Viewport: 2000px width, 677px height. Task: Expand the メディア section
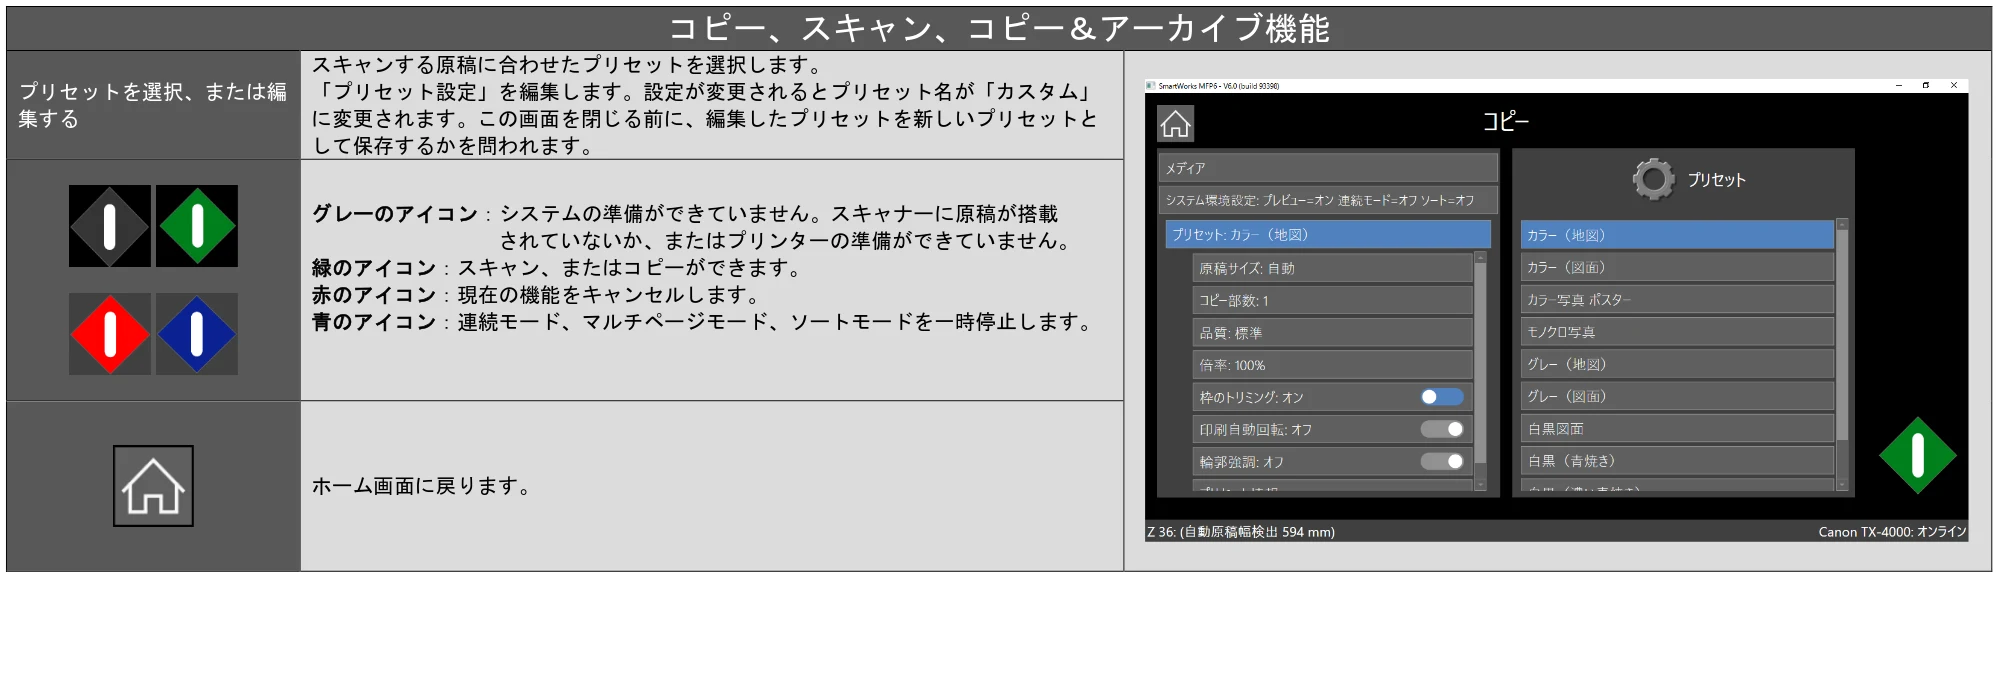(x=1328, y=168)
